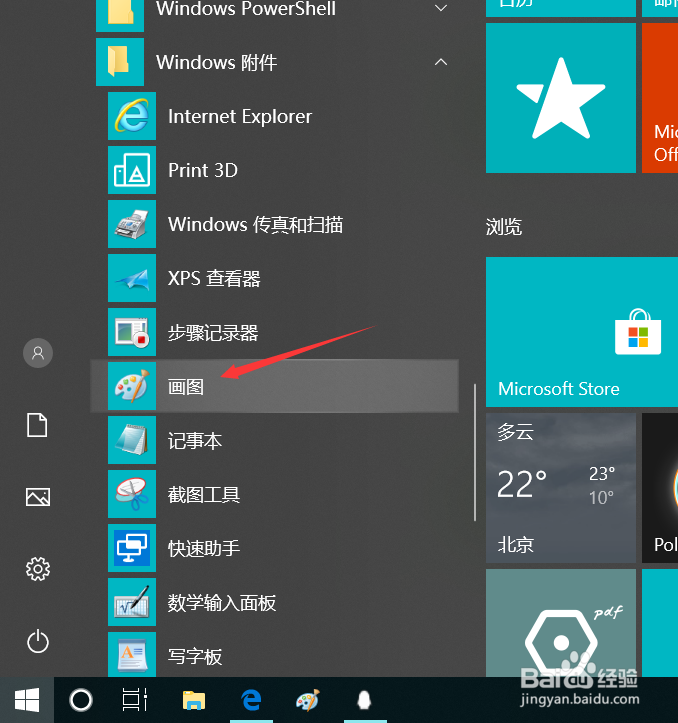This screenshot has height=723, width=678.
Task: Open Windows 传真和扫描 fax icon
Action: (x=132, y=224)
